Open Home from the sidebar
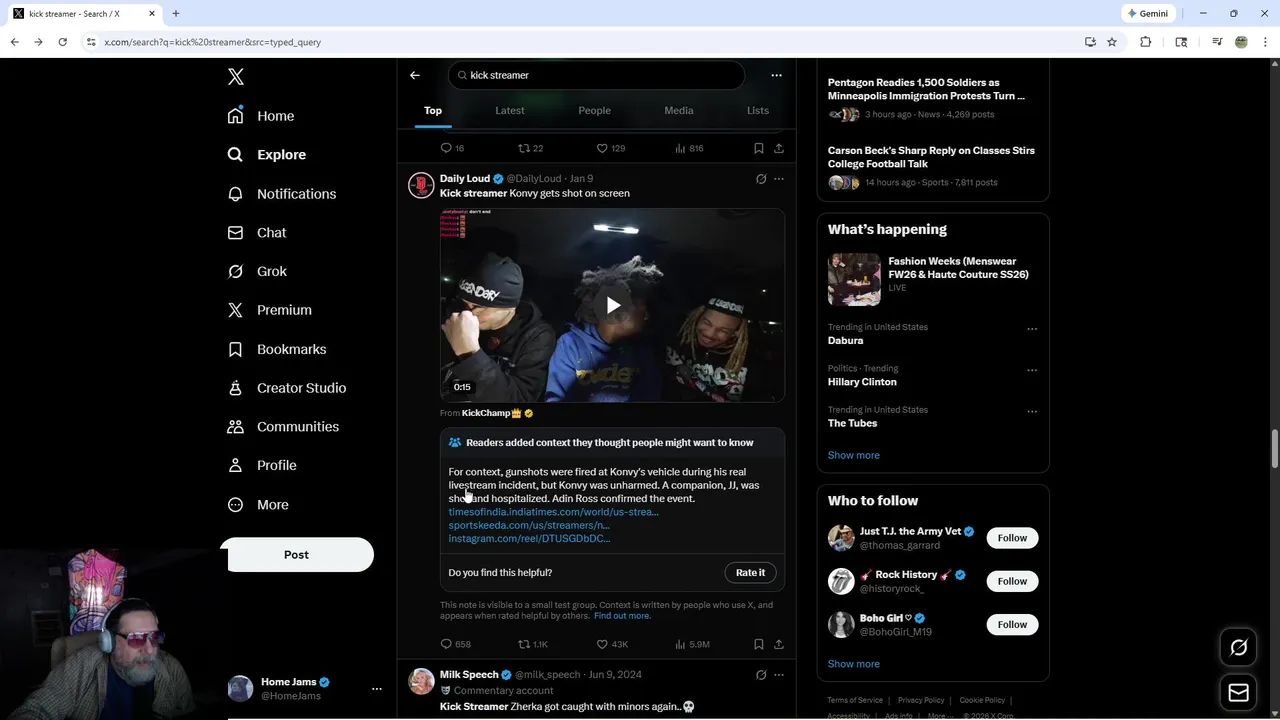The width and height of the screenshot is (1280, 720). click(x=261, y=116)
